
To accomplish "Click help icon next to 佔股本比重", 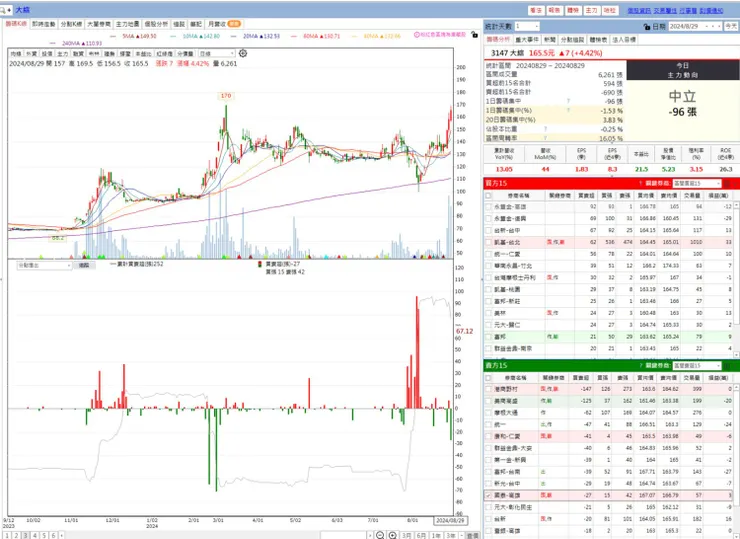I will (x=546, y=129).
